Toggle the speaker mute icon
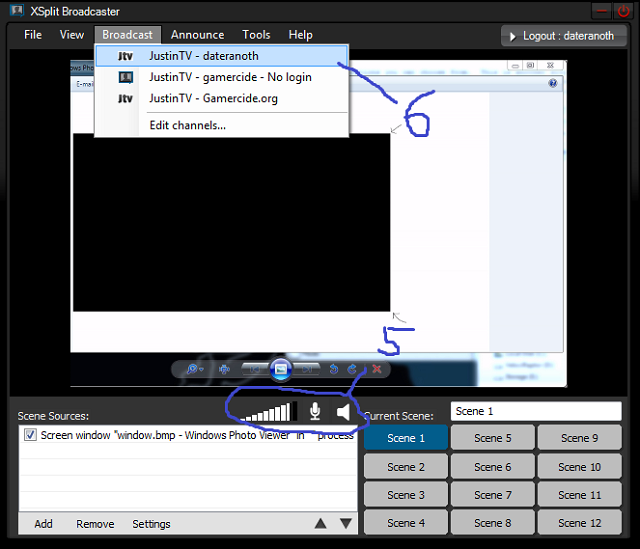Image resolution: width=640 pixels, height=549 pixels. point(343,412)
